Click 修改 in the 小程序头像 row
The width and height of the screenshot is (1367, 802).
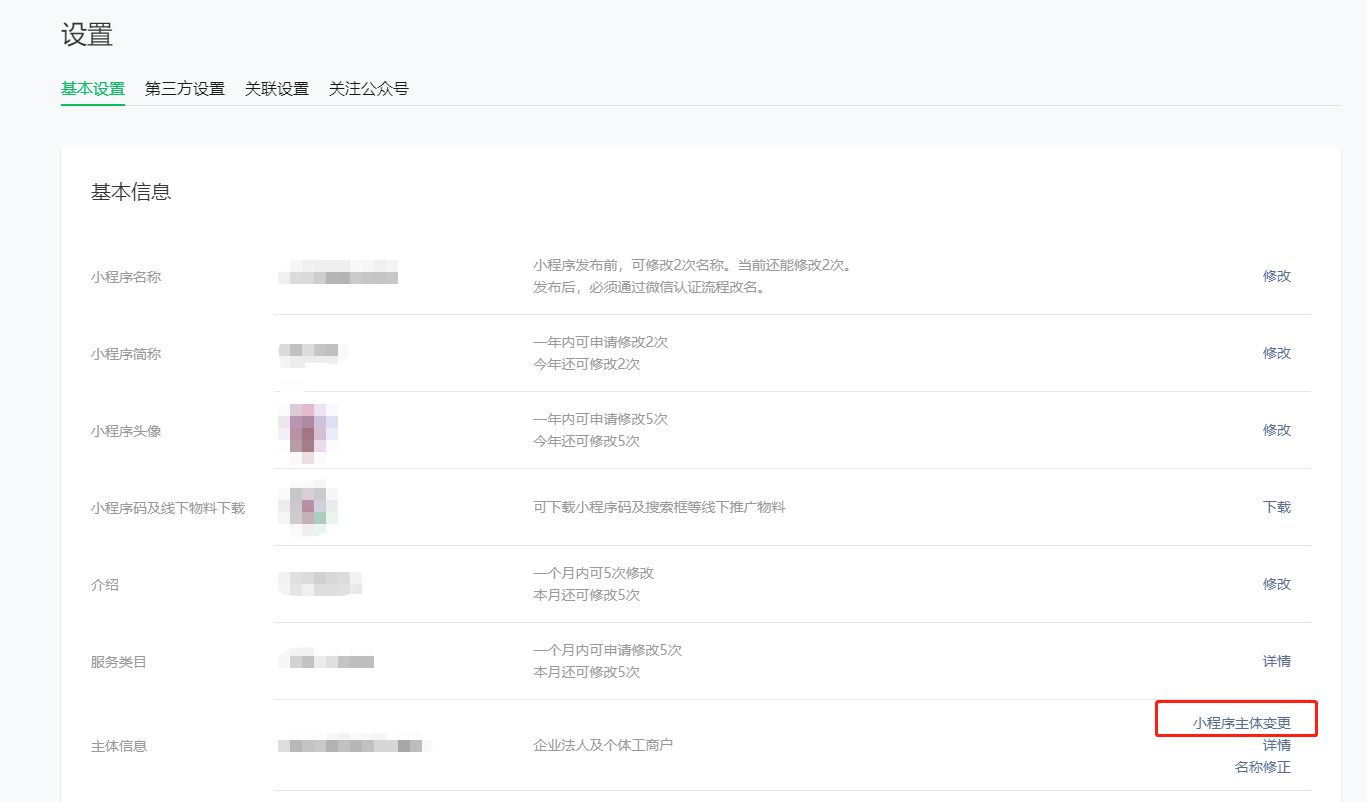click(x=1277, y=430)
